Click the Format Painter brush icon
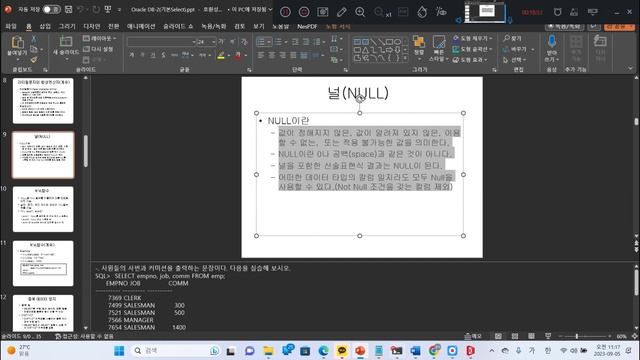 (x=34, y=60)
